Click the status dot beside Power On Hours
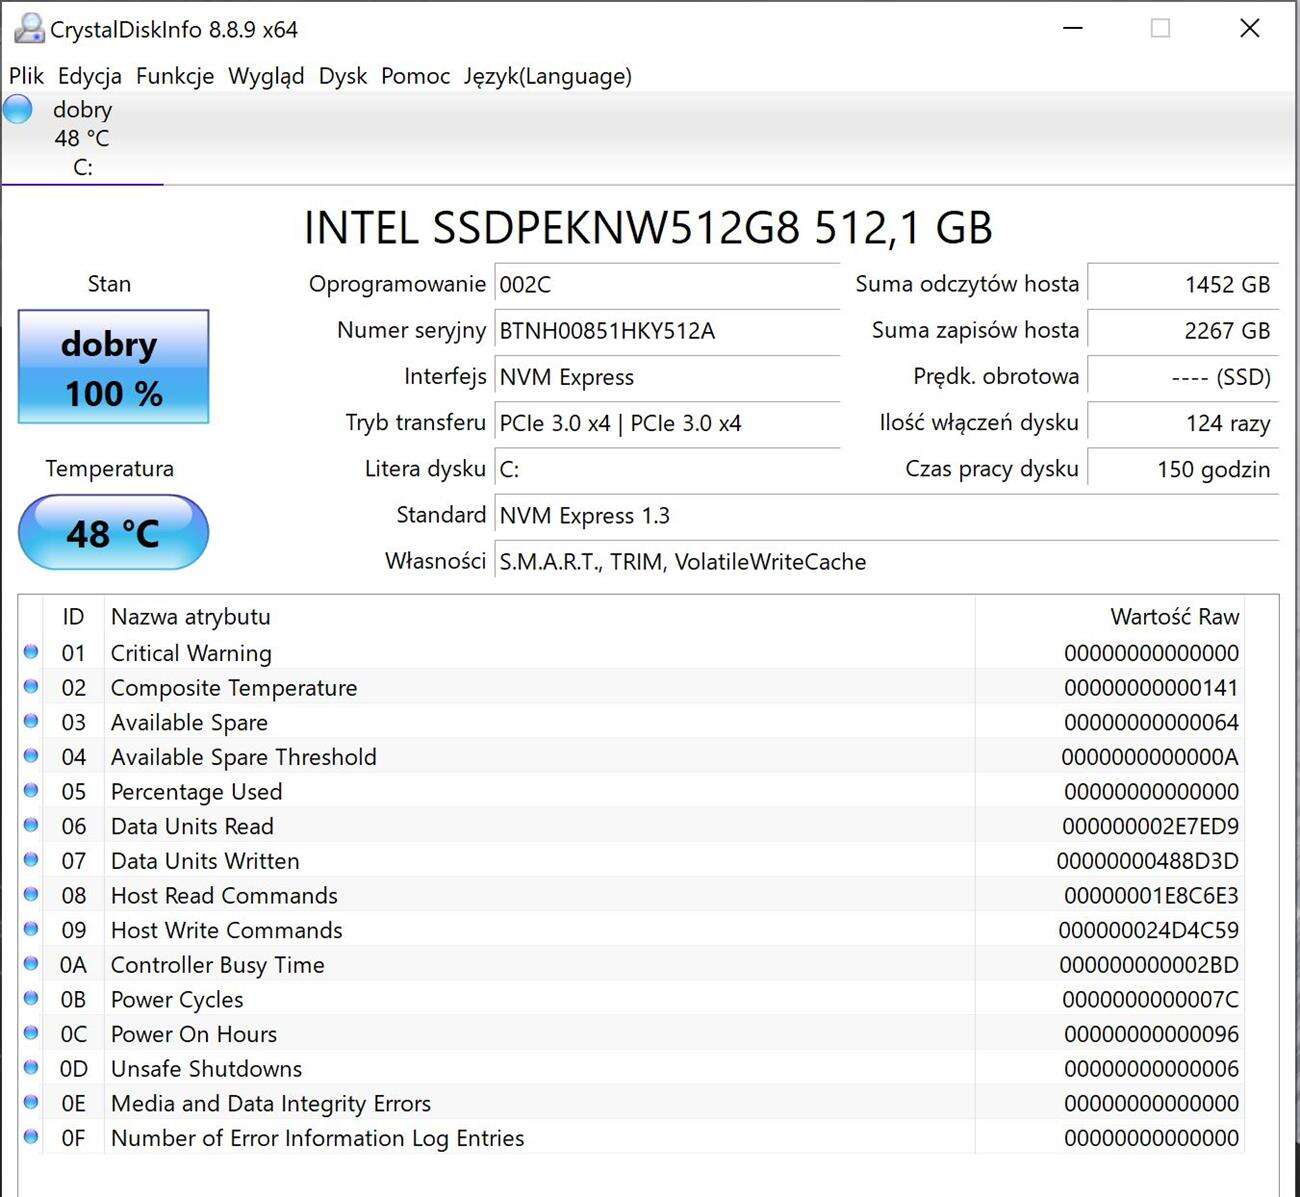The image size is (1300, 1197). click(31, 1033)
